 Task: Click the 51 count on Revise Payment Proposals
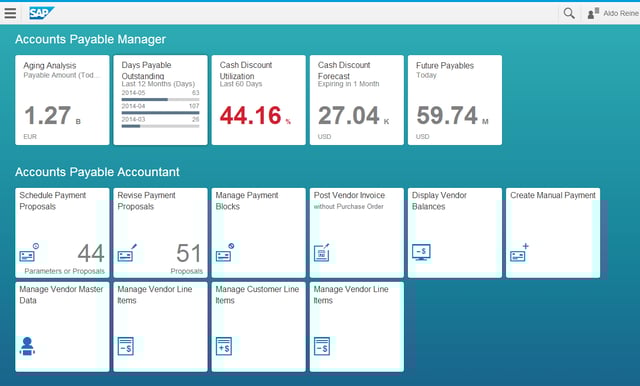189,253
